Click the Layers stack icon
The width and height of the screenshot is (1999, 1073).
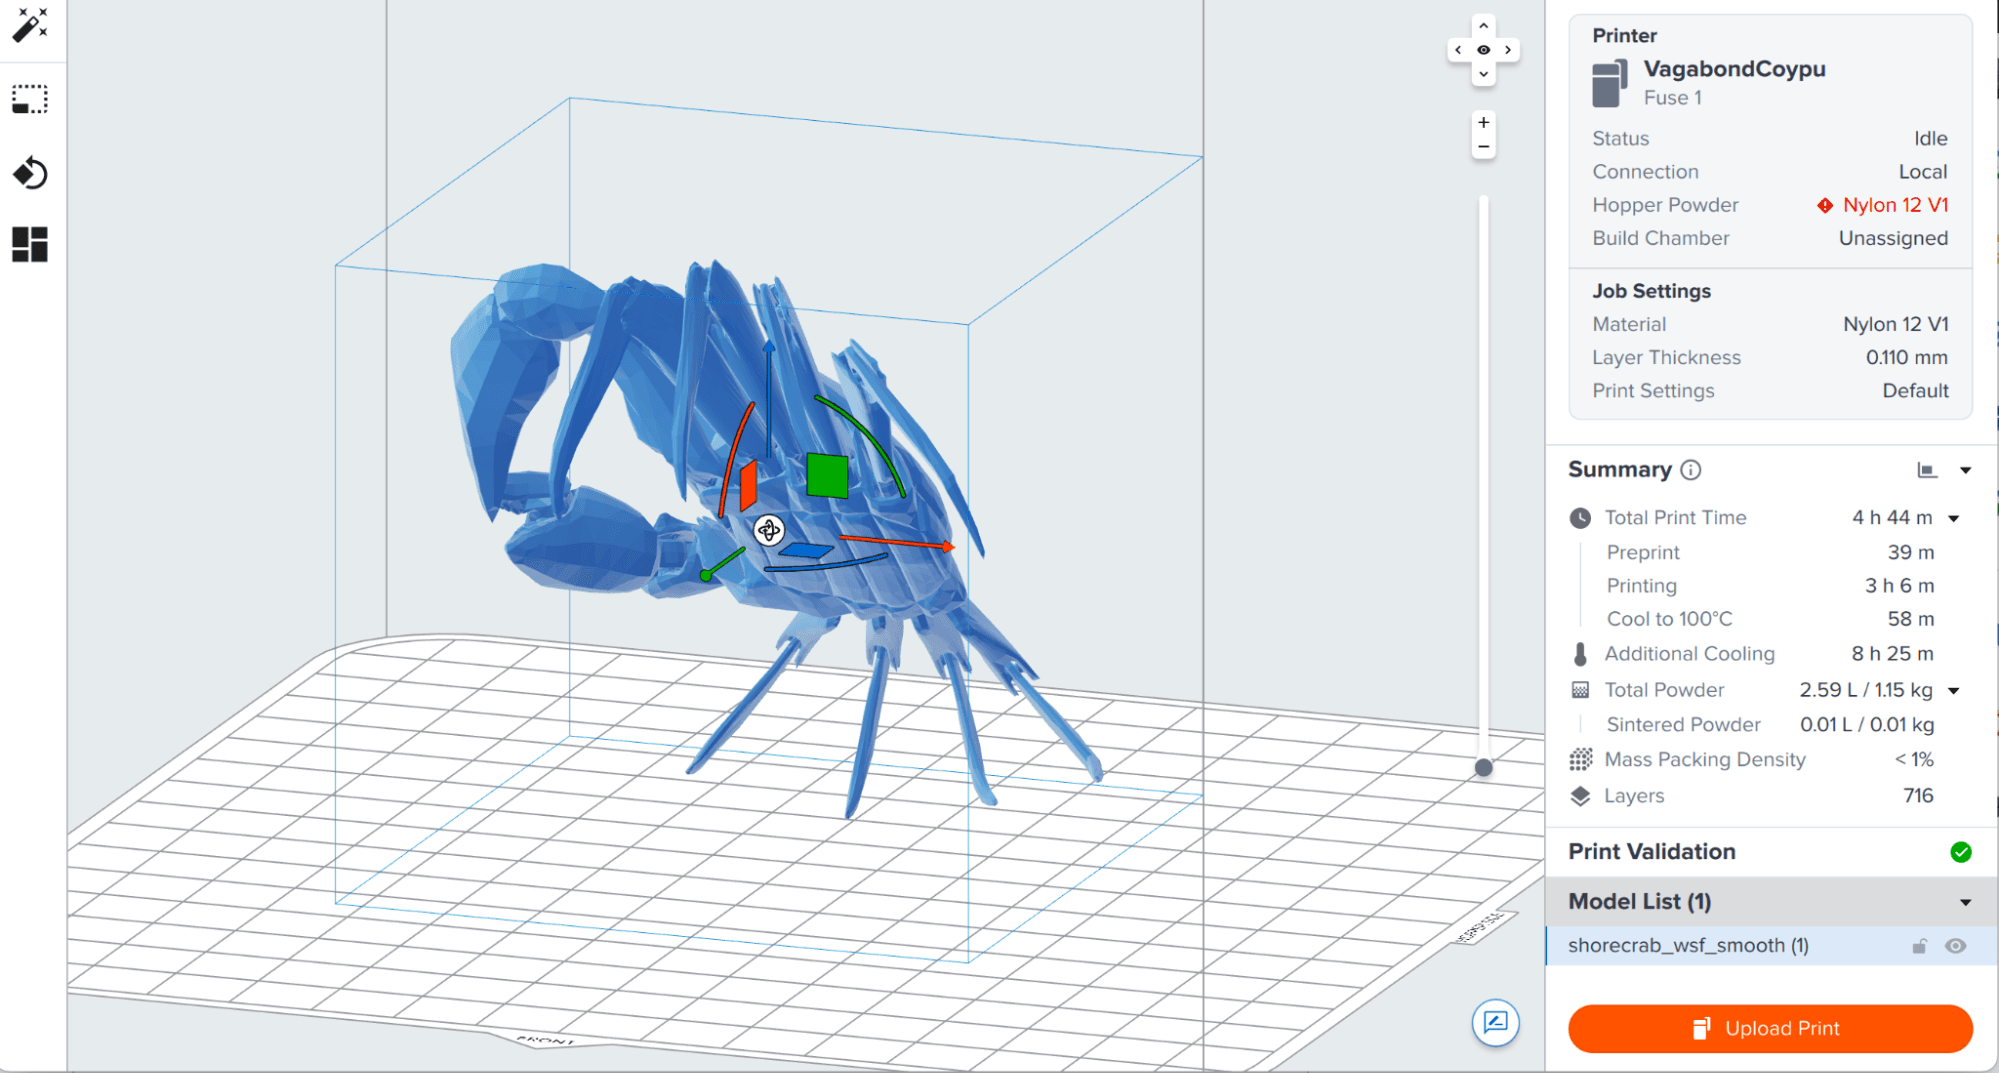click(1580, 796)
